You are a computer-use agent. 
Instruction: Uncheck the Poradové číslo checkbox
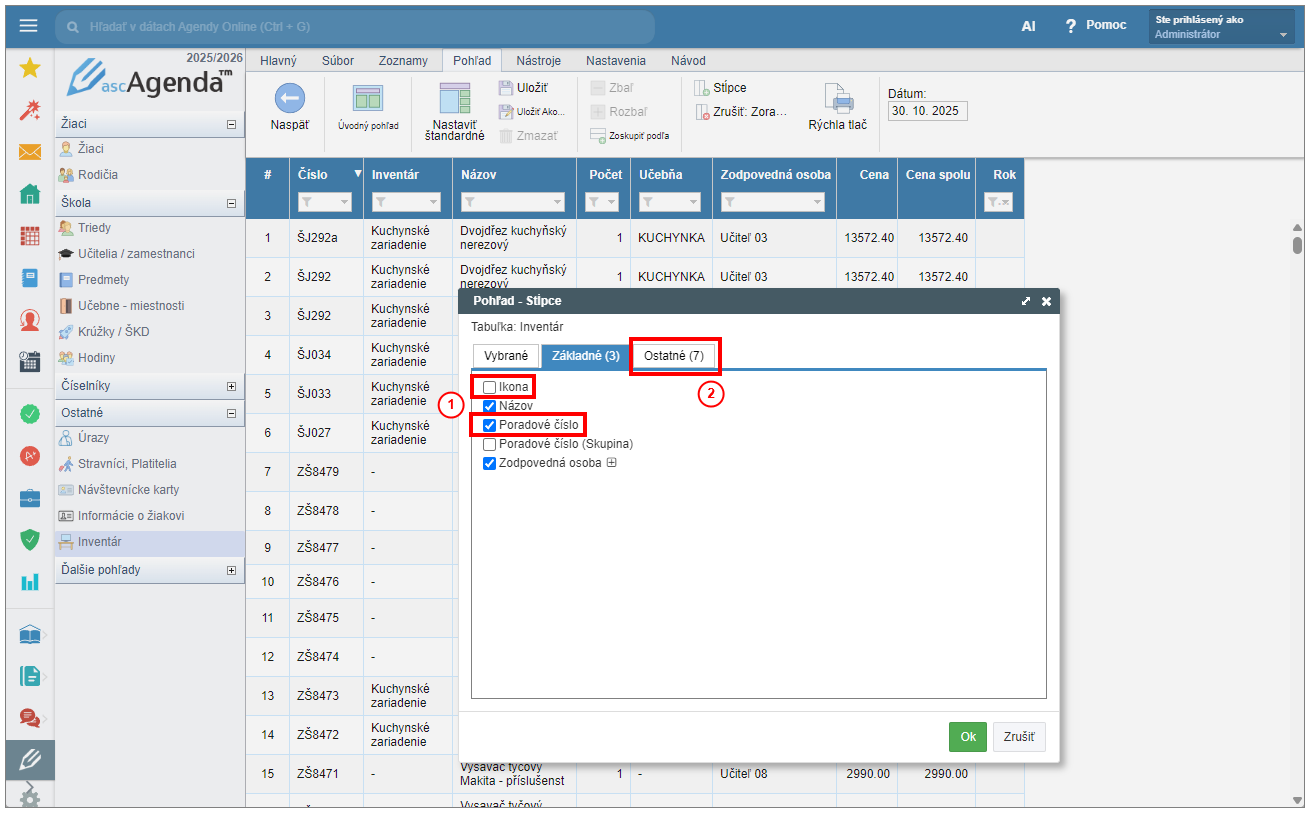pos(490,425)
